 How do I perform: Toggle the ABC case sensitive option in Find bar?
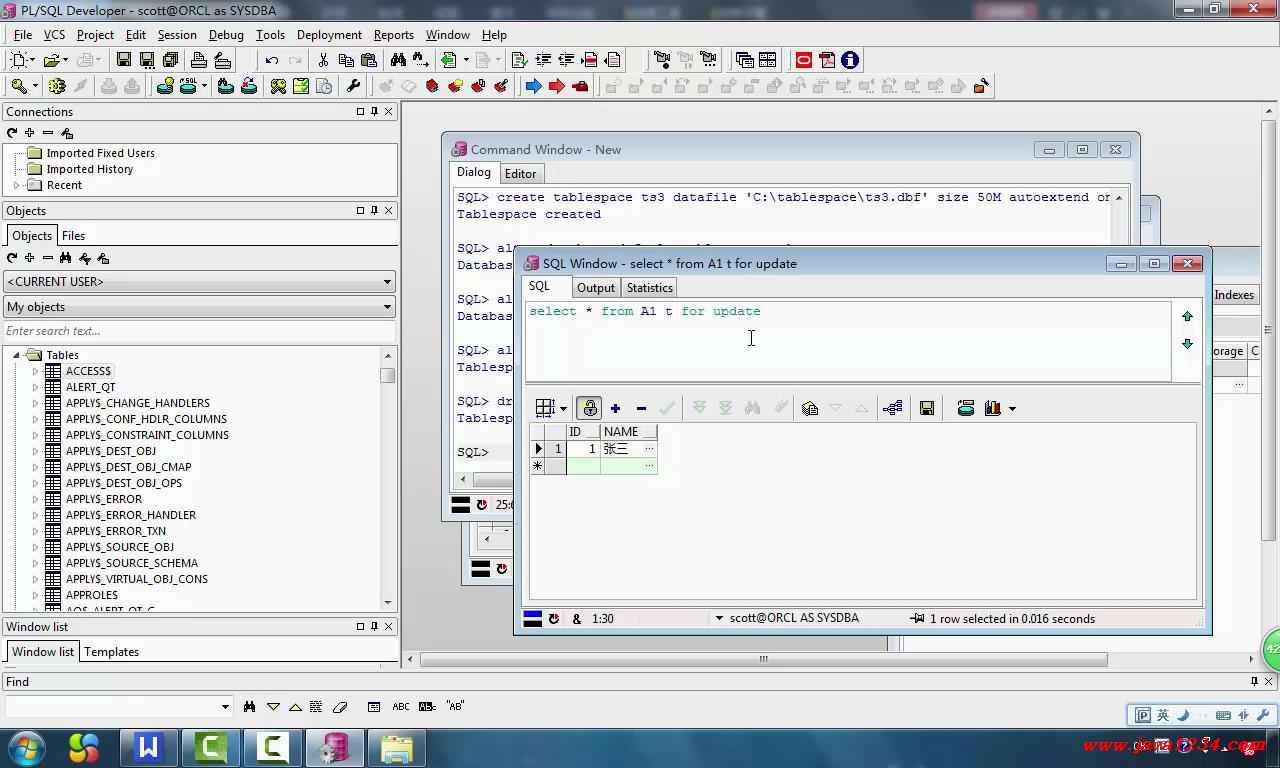click(401, 707)
